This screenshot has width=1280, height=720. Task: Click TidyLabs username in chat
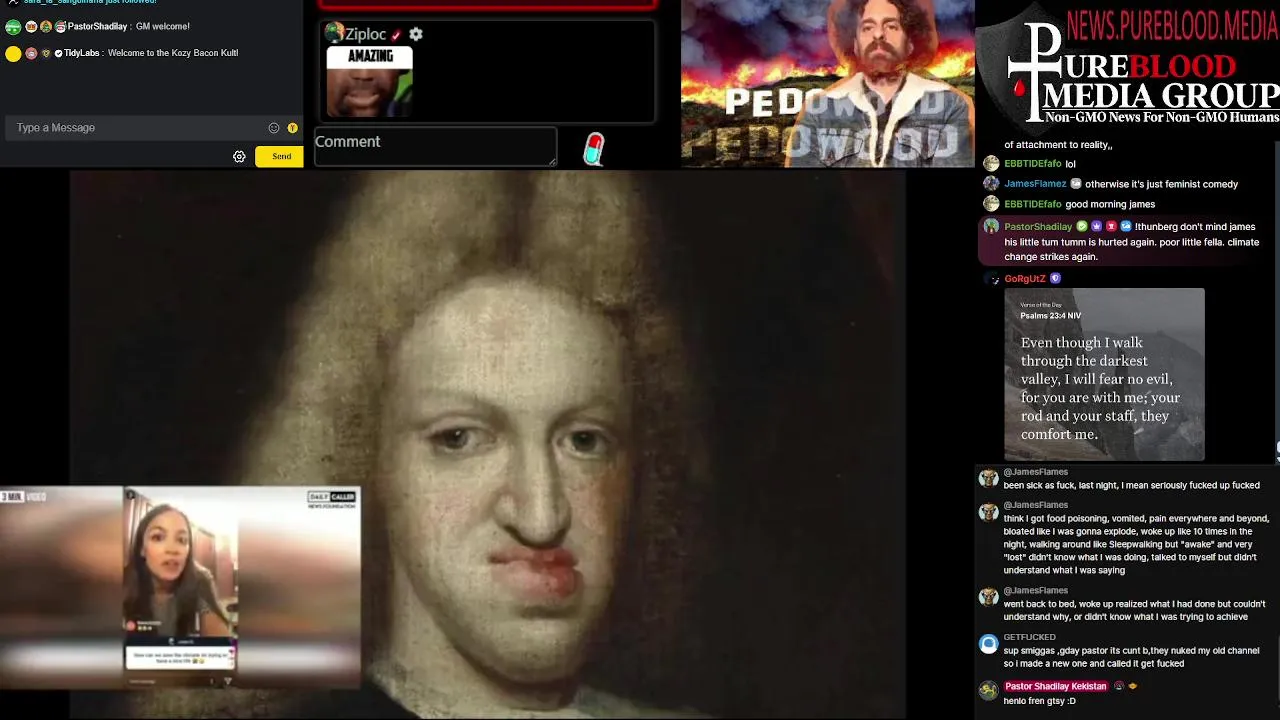coord(82,53)
